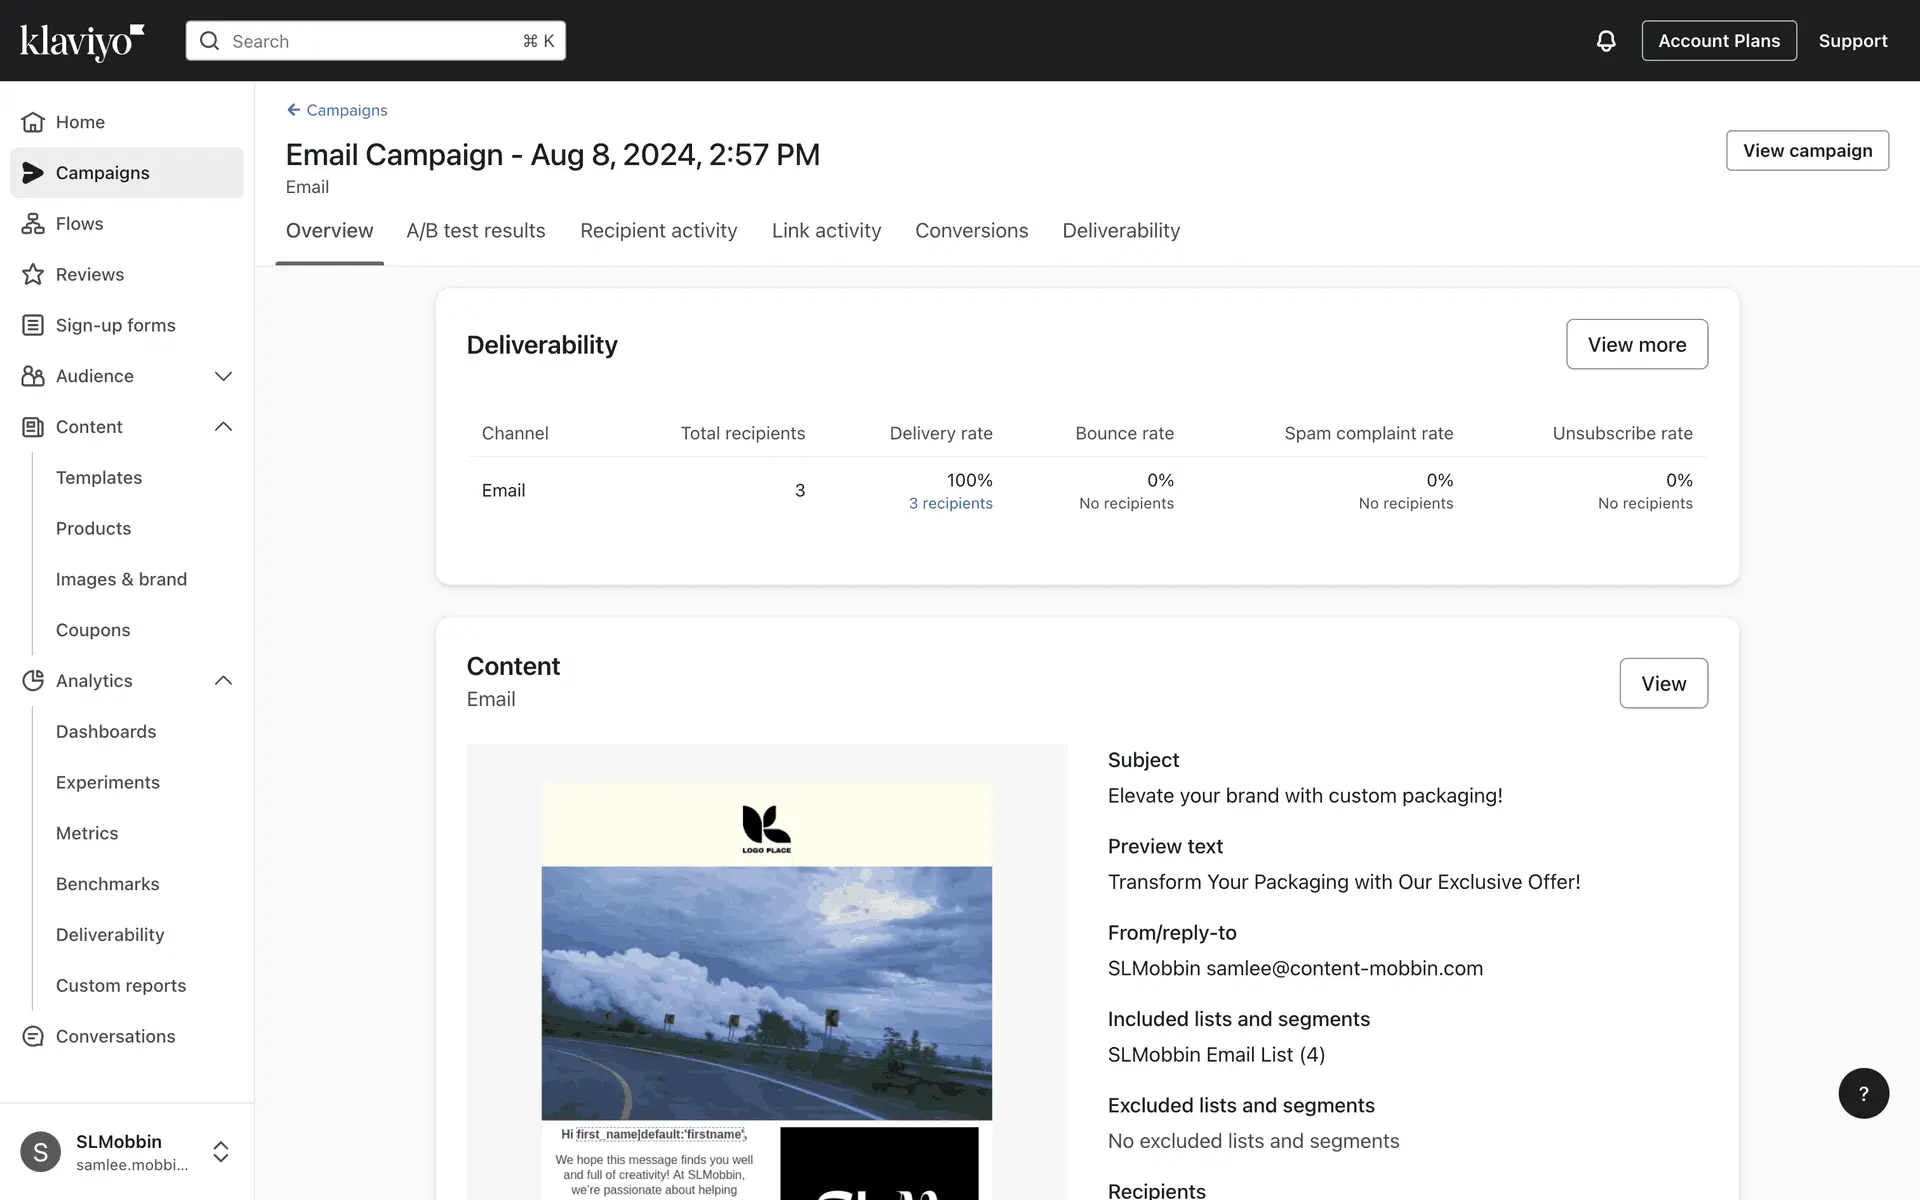
Task: Collapse the Analytics section chevron
Action: point(223,681)
